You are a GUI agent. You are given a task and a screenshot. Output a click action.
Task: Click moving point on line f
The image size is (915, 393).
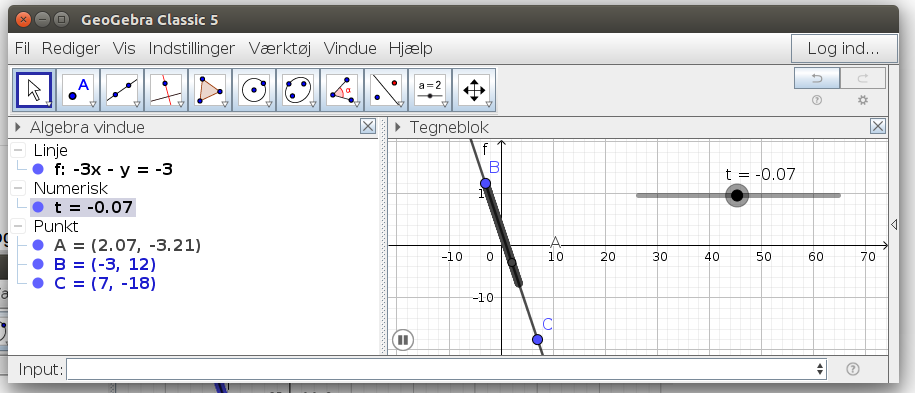pyautogui.click(x=512, y=263)
